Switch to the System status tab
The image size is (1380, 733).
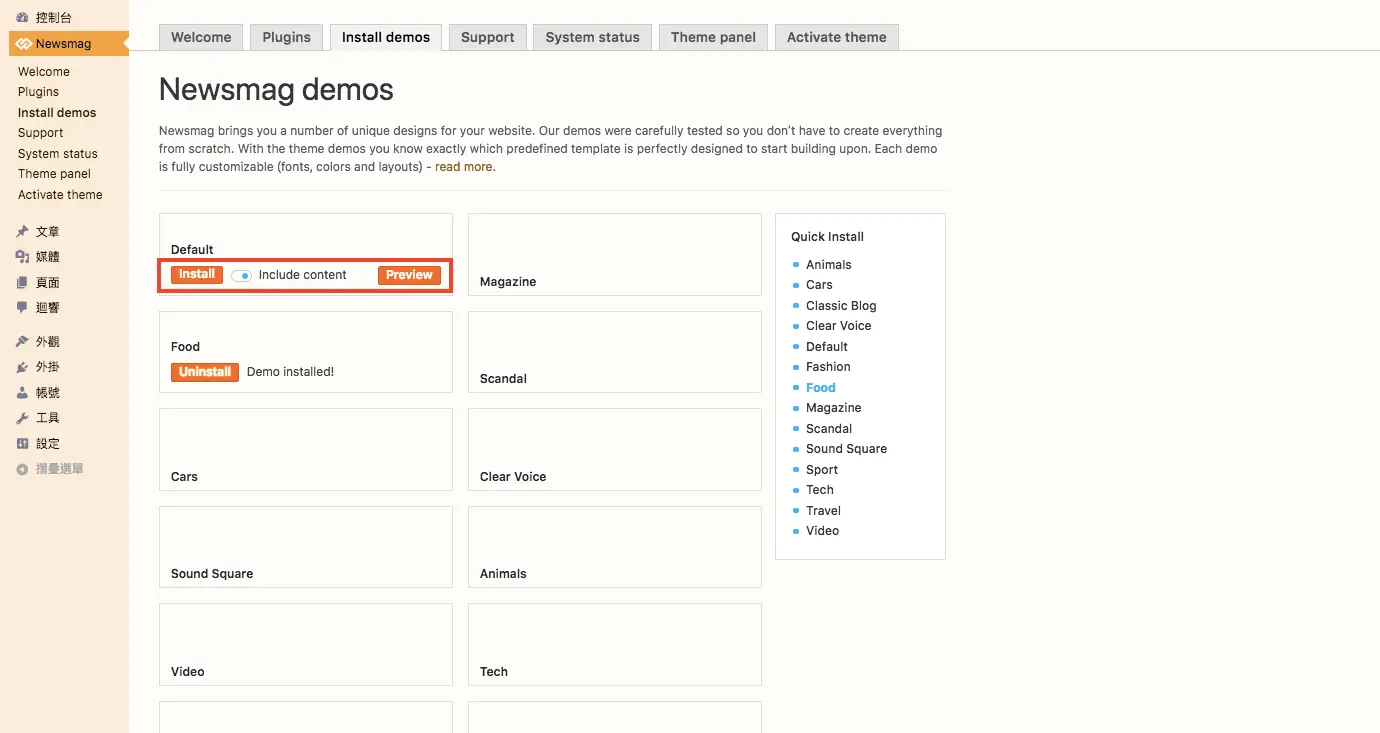click(x=592, y=37)
